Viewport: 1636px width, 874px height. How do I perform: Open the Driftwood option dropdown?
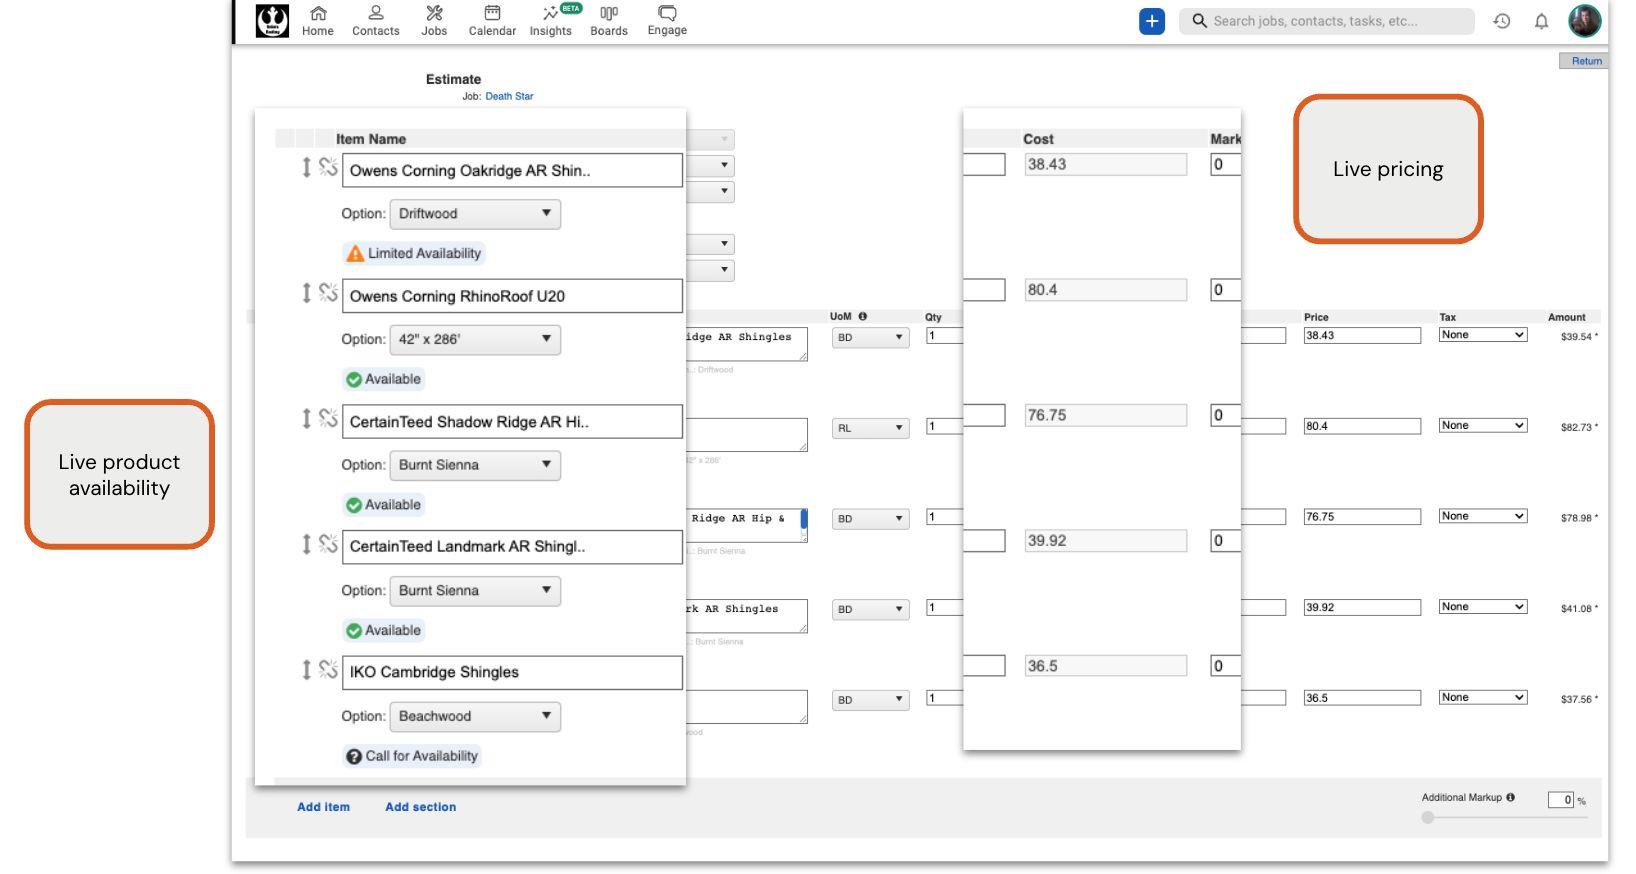click(x=475, y=214)
